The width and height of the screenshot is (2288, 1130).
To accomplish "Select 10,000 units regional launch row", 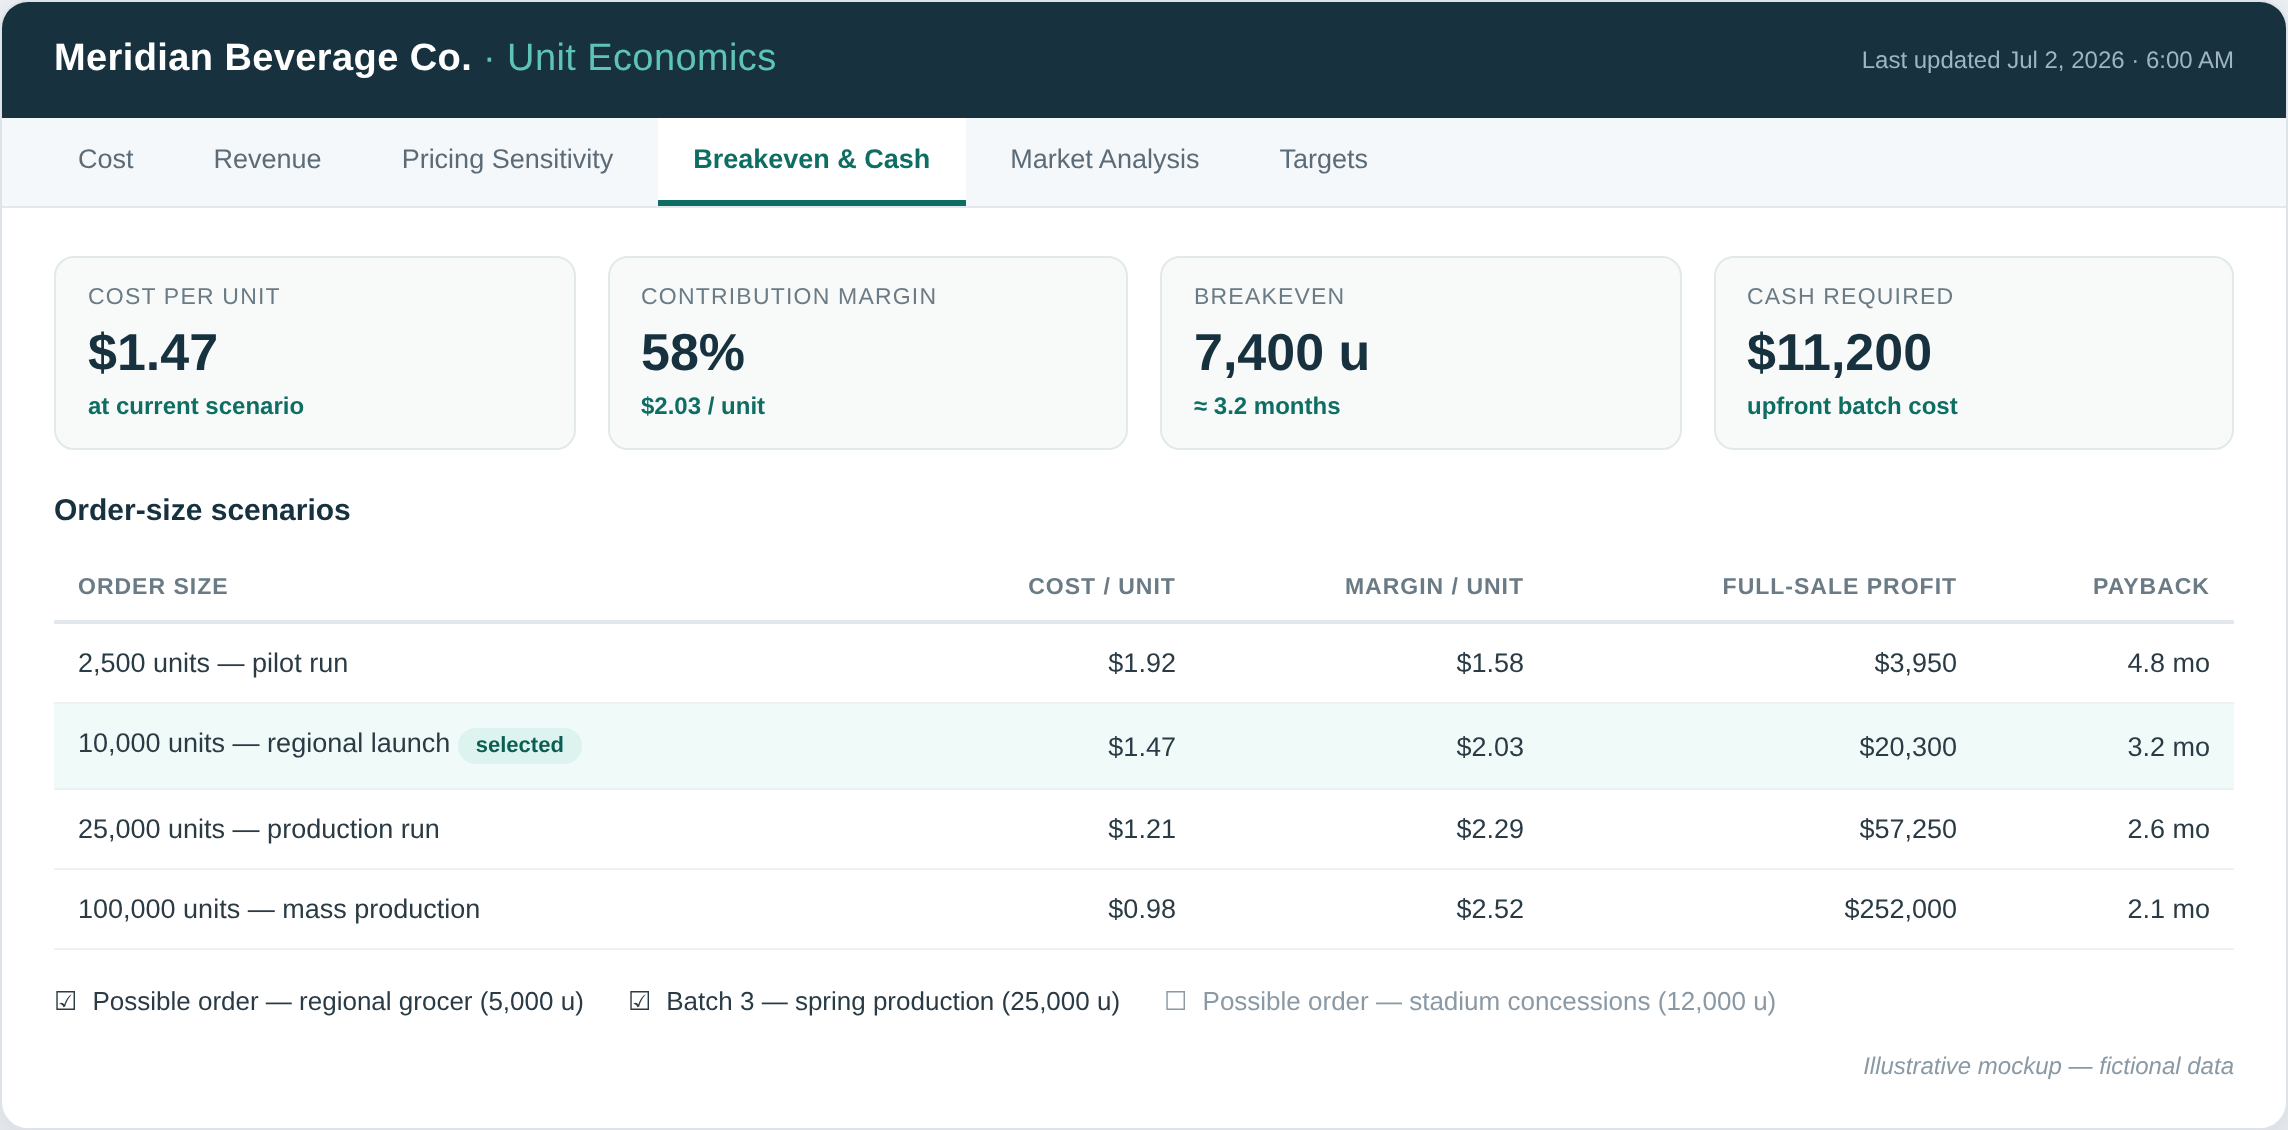I will (x=1144, y=746).
